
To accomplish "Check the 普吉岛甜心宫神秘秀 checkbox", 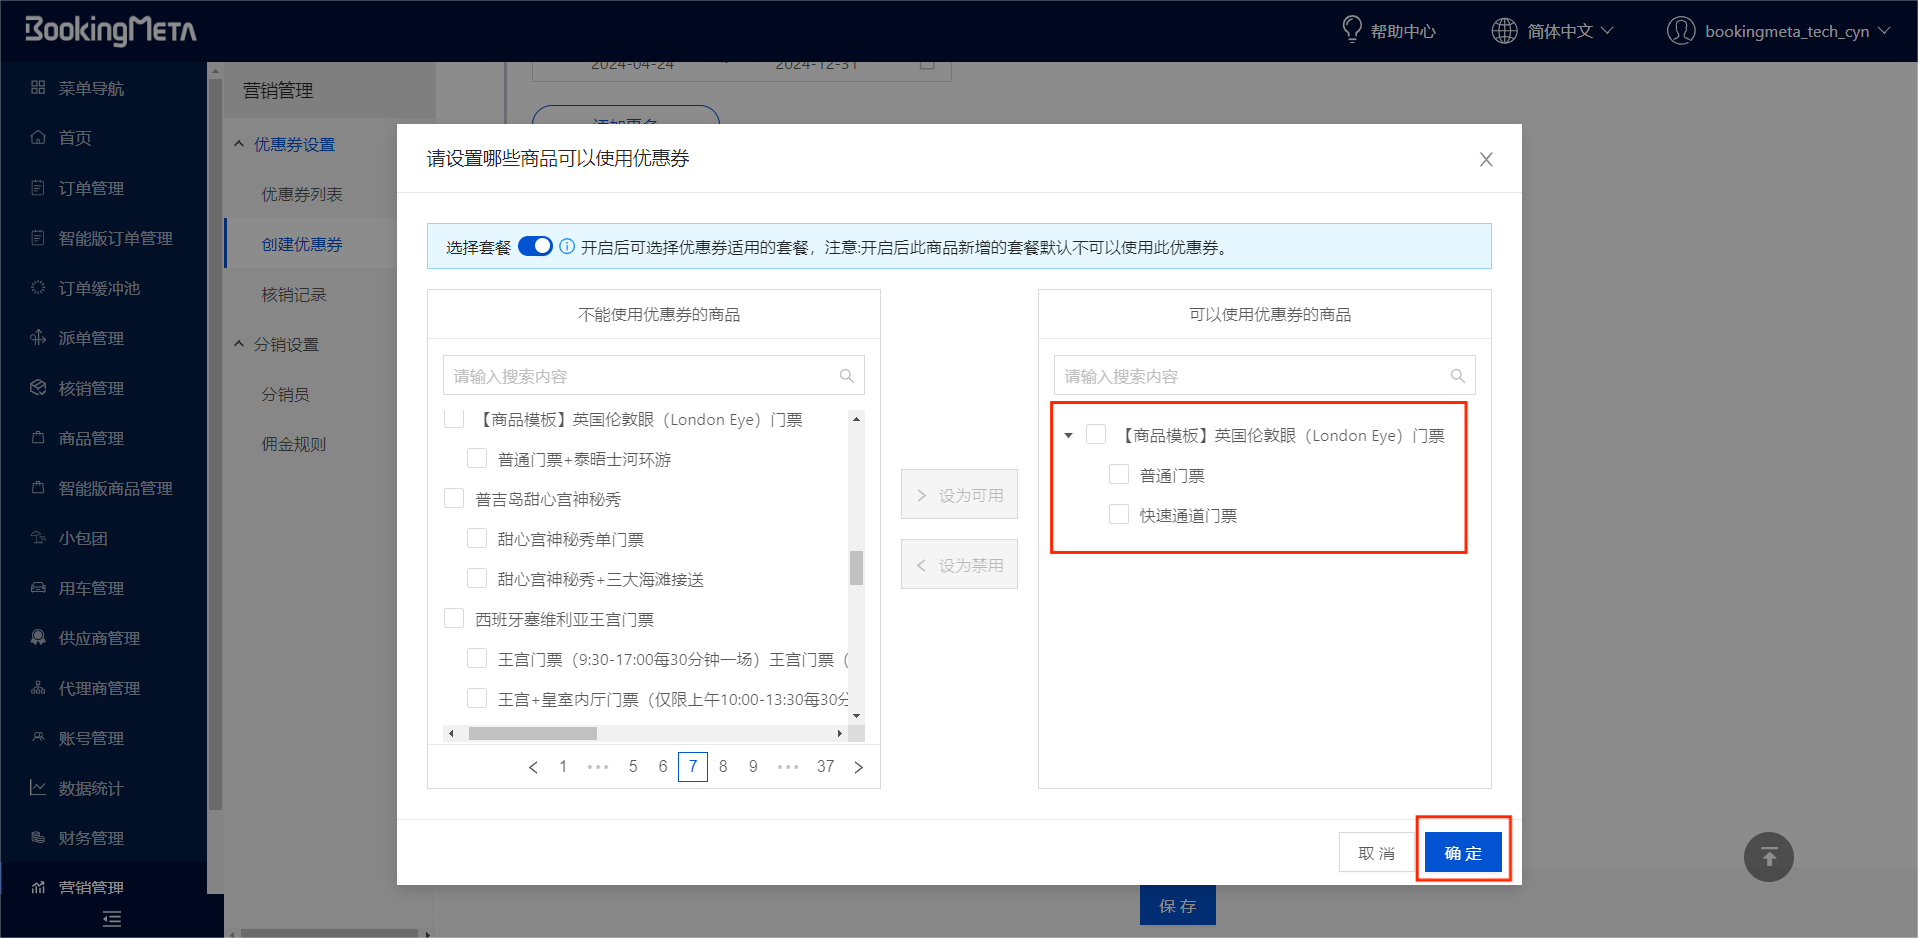I will click(x=454, y=499).
